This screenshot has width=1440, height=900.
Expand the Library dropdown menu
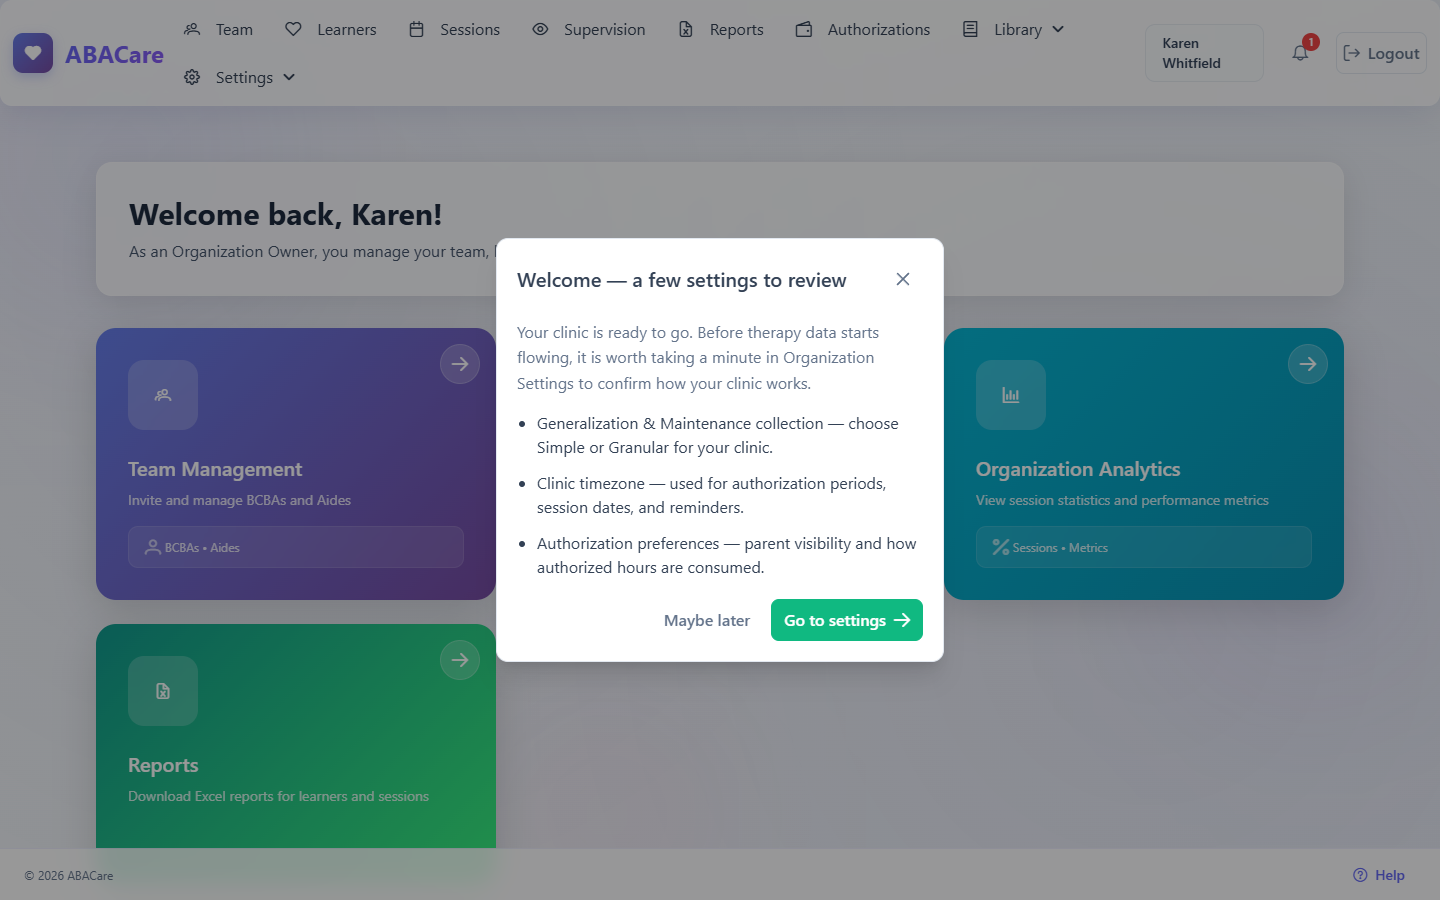(1014, 29)
